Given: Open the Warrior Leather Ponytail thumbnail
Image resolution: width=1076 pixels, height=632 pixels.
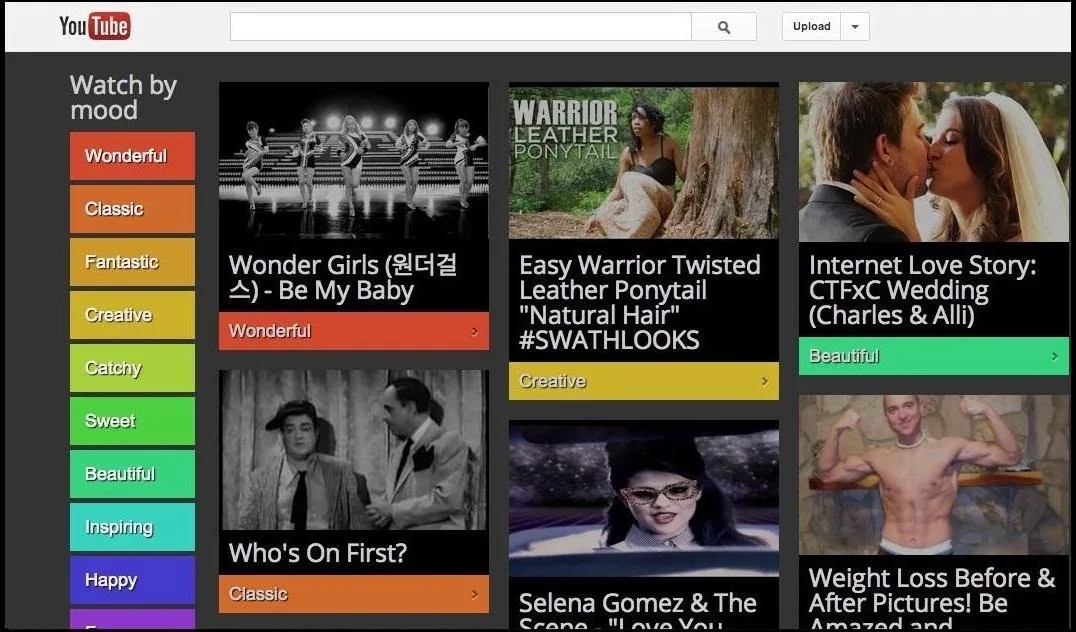Looking at the screenshot, I should click(x=644, y=162).
